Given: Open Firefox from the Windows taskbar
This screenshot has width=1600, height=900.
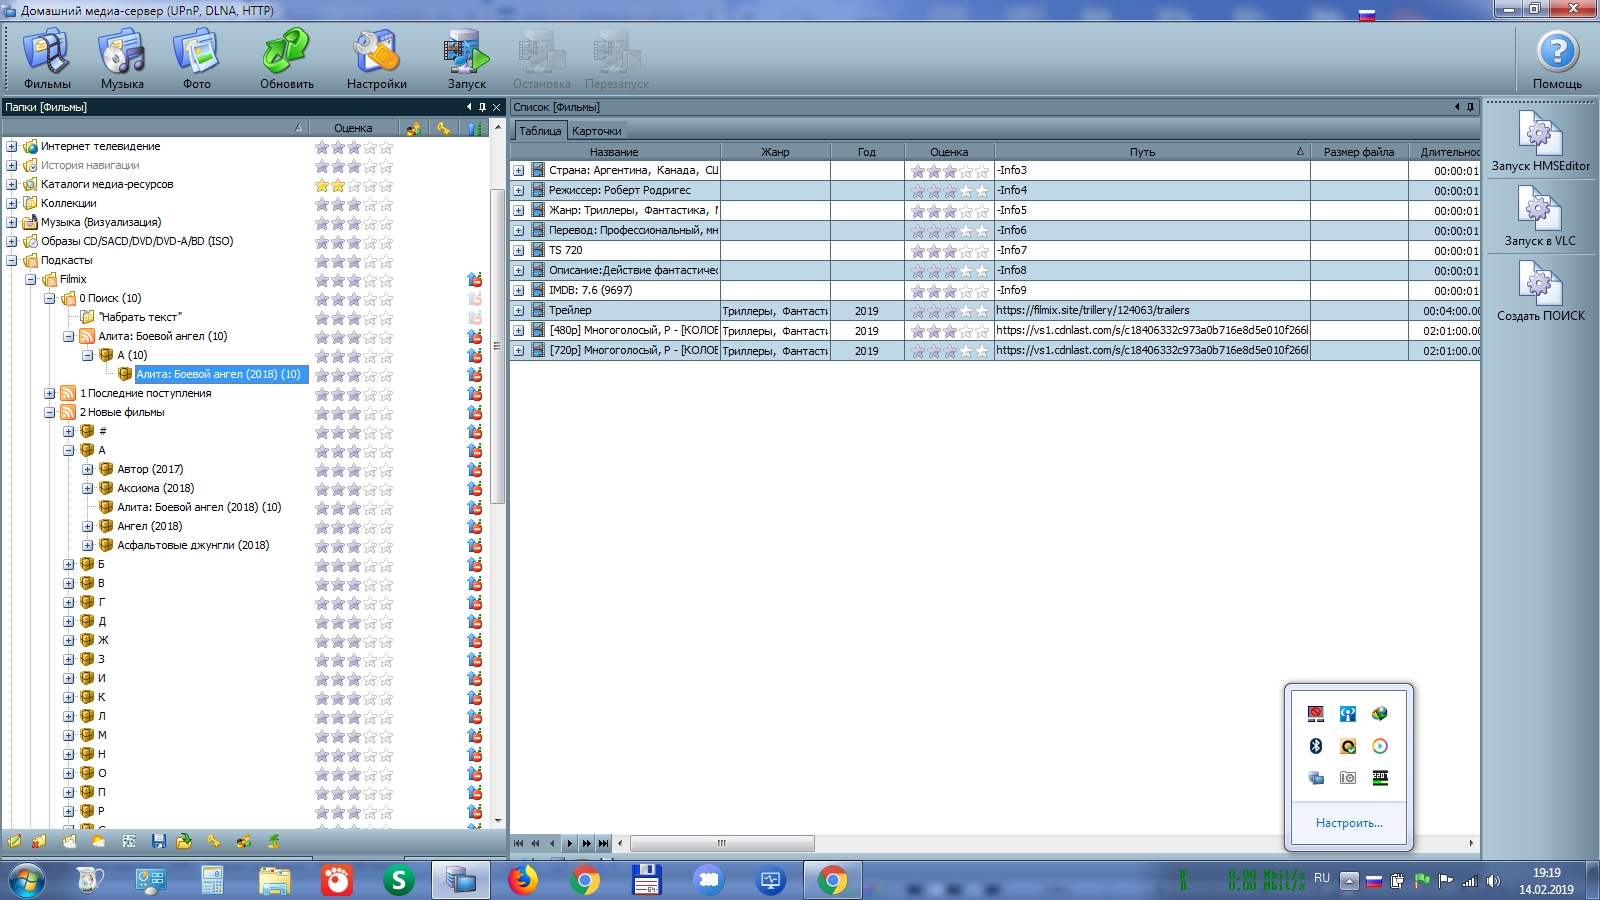Looking at the screenshot, I should (523, 880).
